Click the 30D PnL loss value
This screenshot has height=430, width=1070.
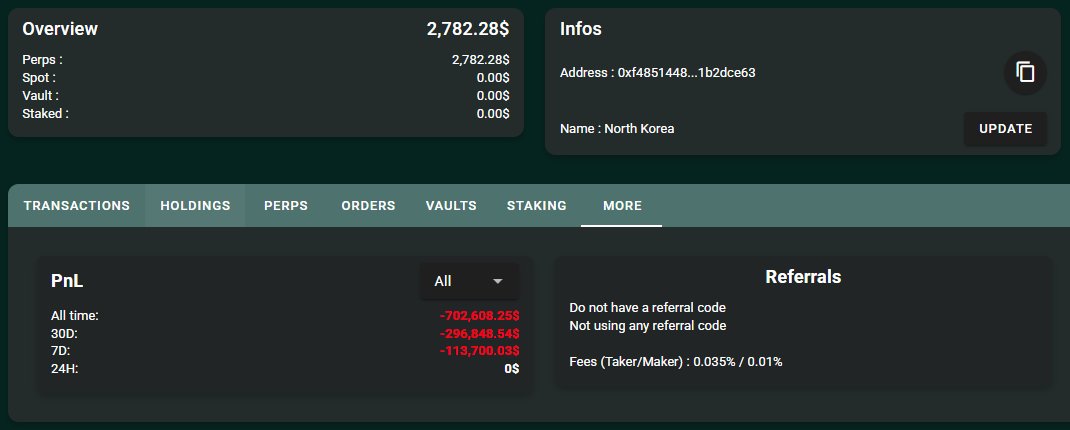[x=480, y=334]
